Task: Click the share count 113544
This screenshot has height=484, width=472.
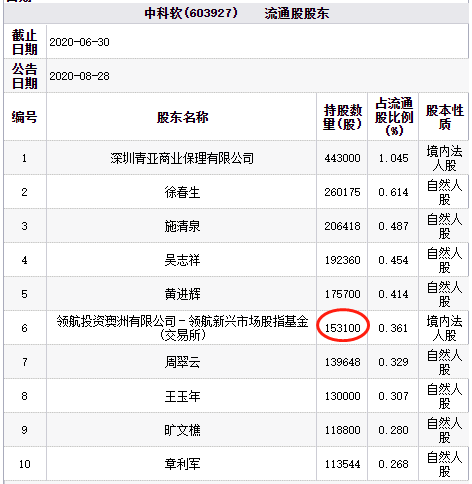Action: (x=342, y=464)
